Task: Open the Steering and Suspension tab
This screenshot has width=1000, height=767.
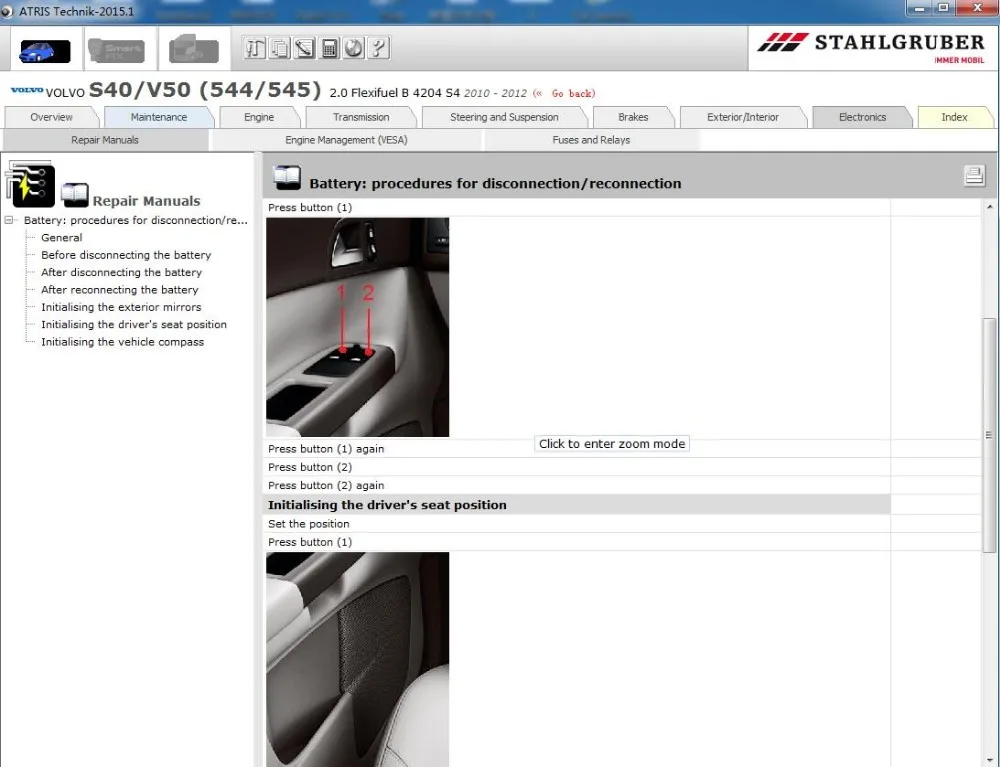Action: tap(504, 117)
